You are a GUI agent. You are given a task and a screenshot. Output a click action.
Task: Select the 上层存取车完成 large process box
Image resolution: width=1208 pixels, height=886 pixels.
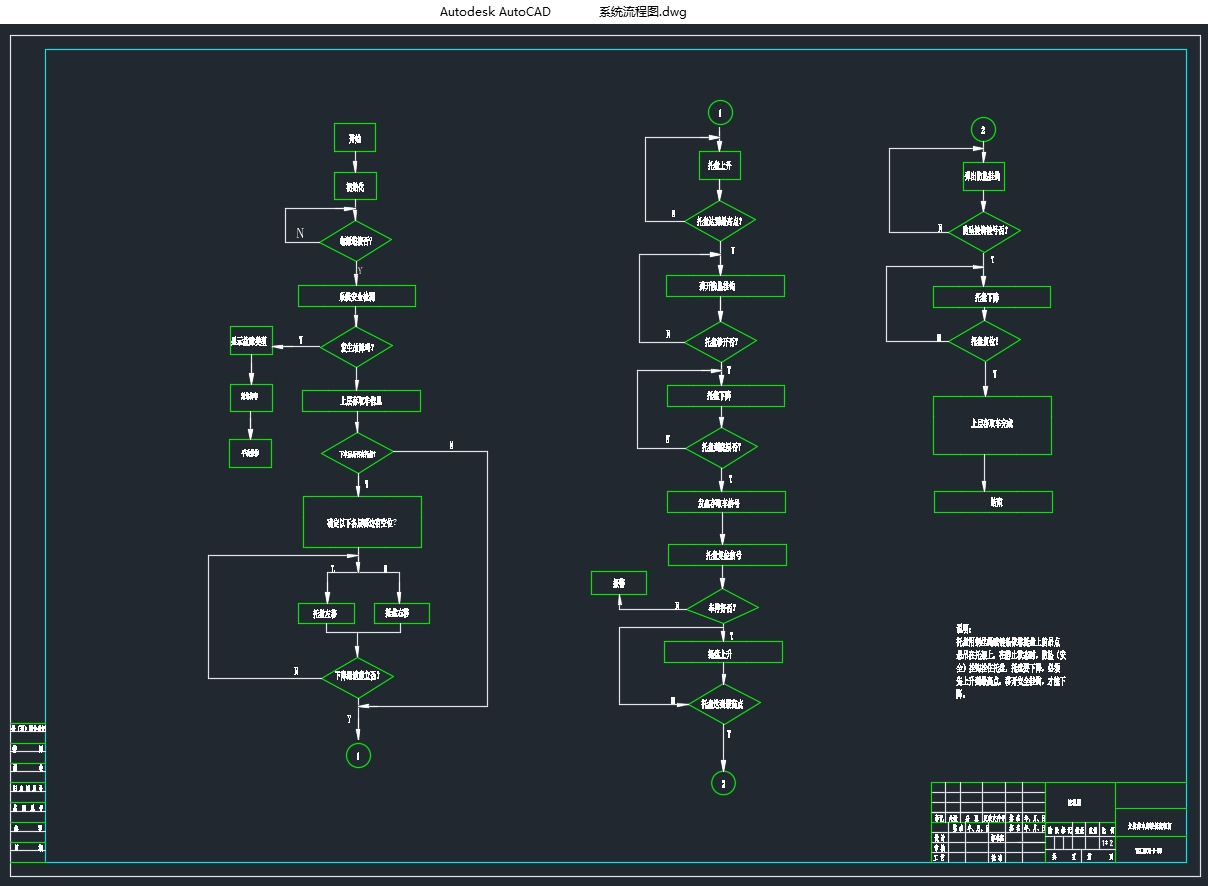(x=992, y=425)
